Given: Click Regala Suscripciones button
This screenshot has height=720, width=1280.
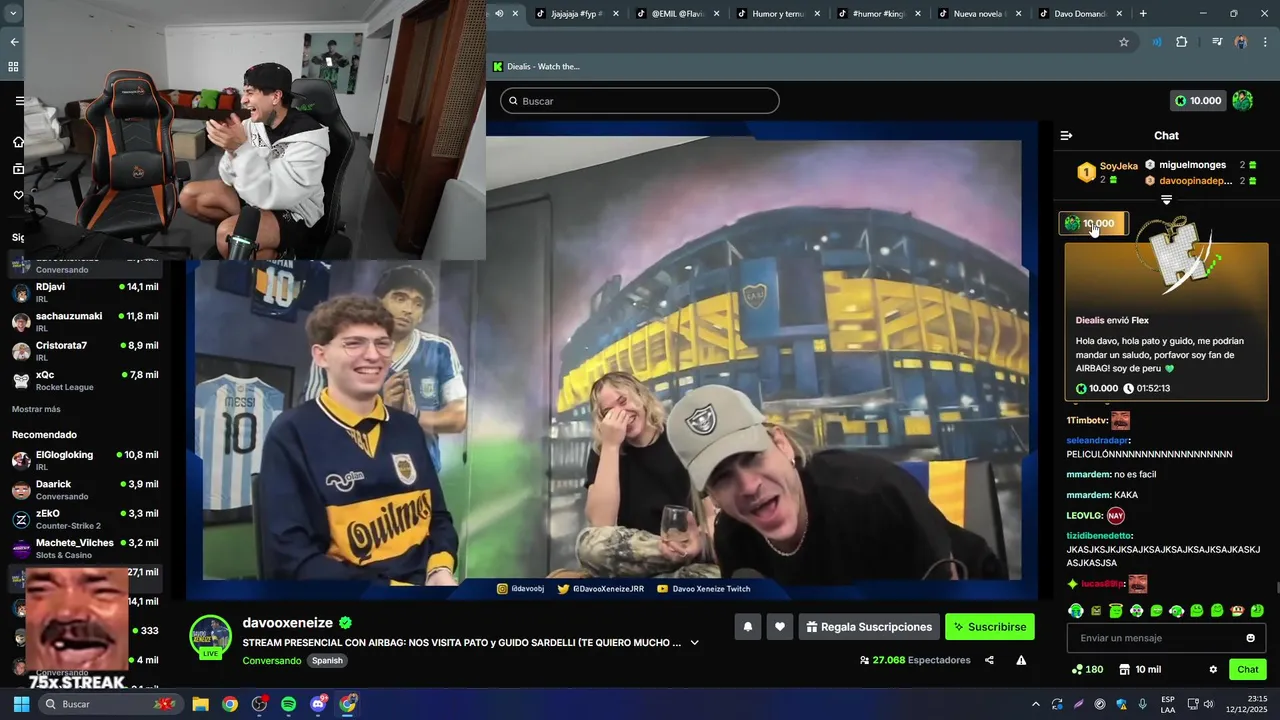Looking at the screenshot, I should 869,627.
